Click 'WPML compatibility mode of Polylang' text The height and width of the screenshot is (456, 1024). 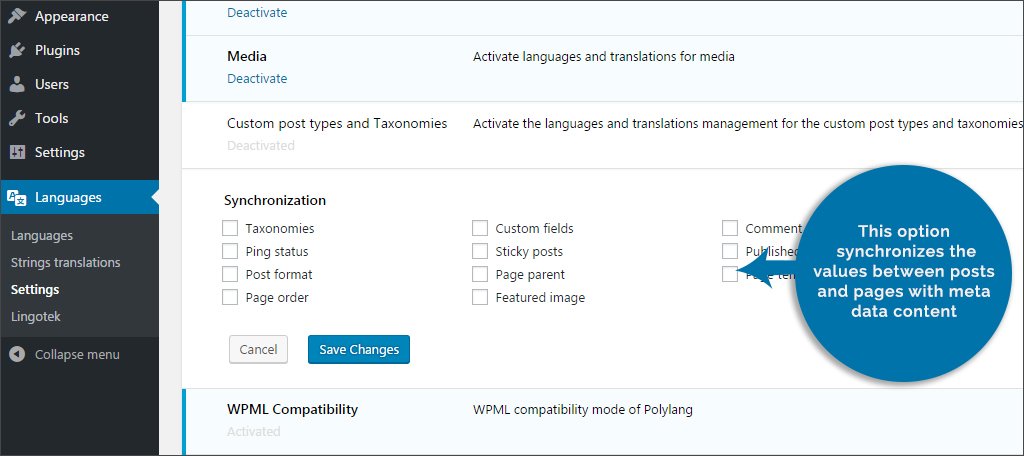[583, 410]
